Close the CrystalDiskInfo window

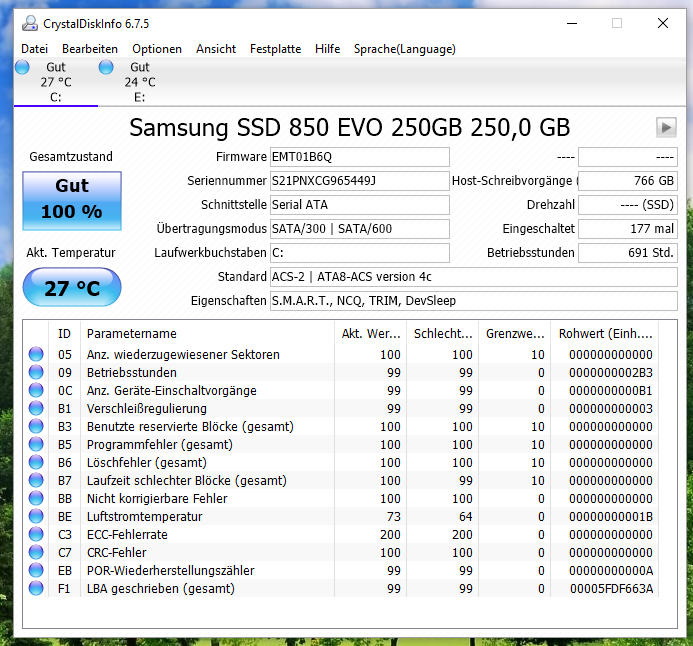coord(663,23)
